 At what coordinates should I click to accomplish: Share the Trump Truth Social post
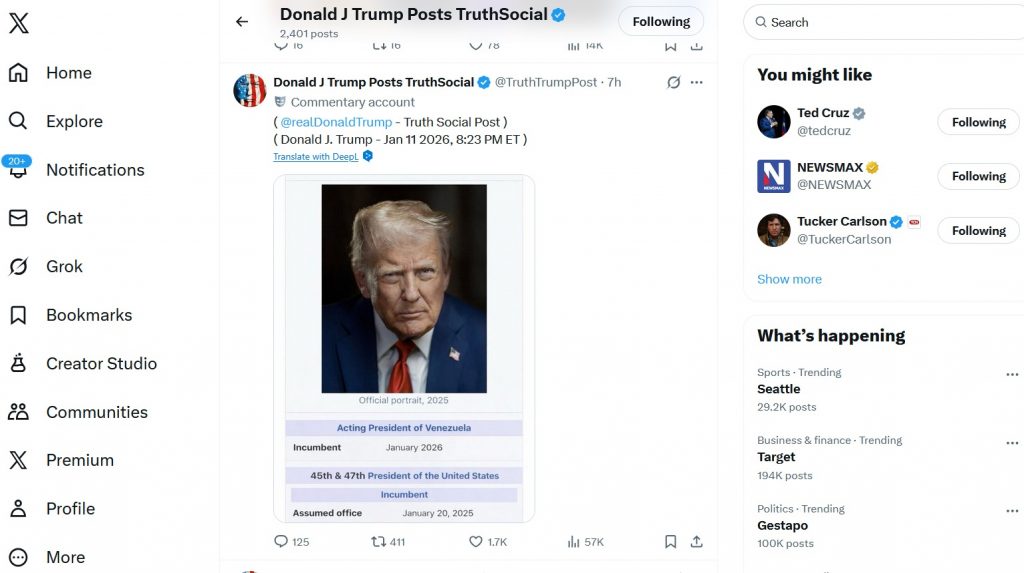(697, 541)
